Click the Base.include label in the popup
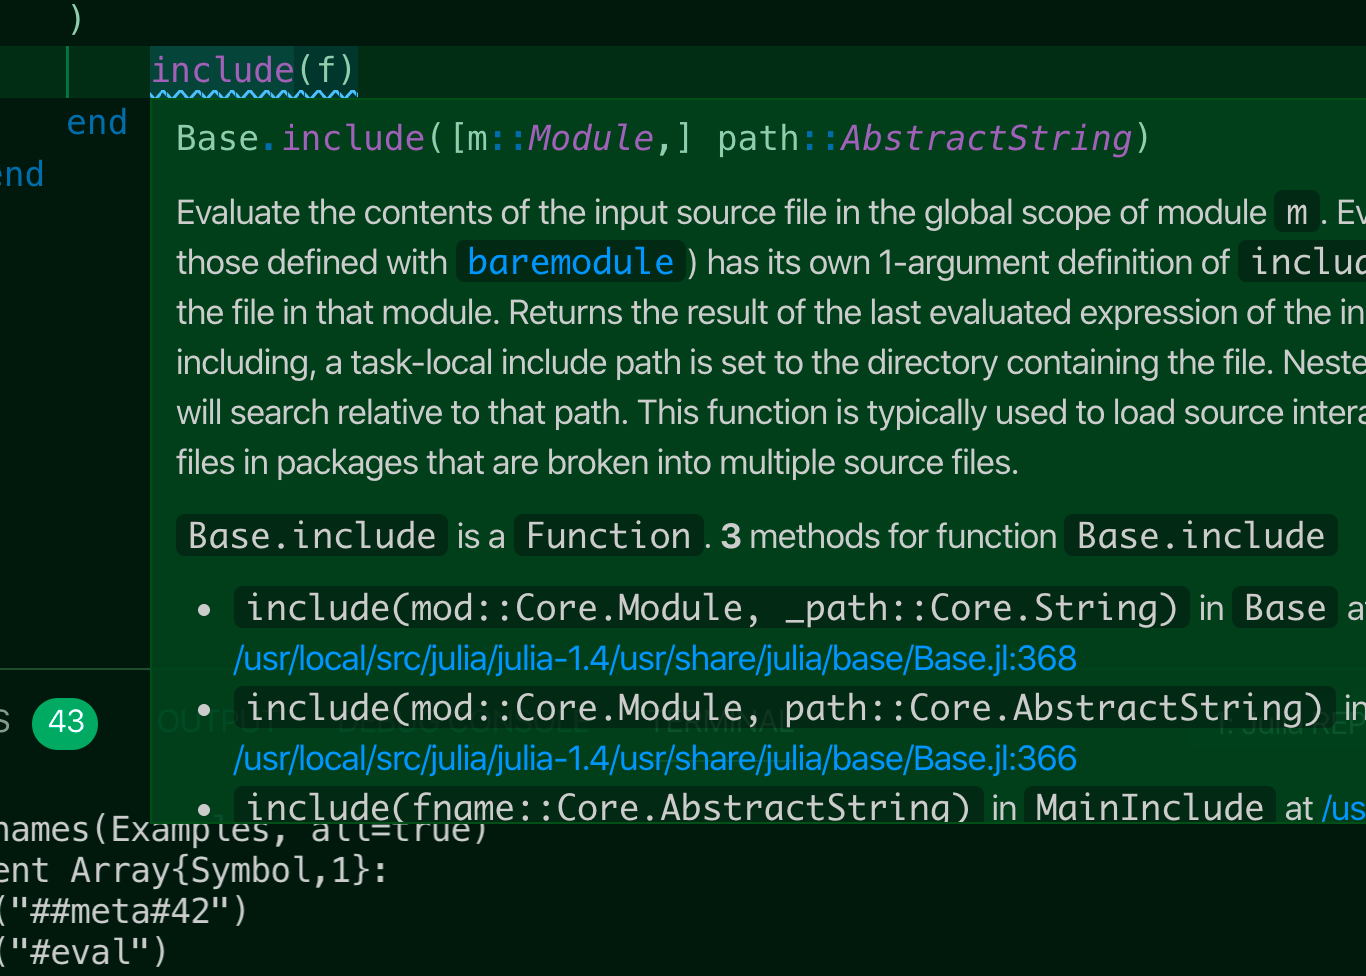Image resolution: width=1366 pixels, height=976 pixels. [311, 535]
